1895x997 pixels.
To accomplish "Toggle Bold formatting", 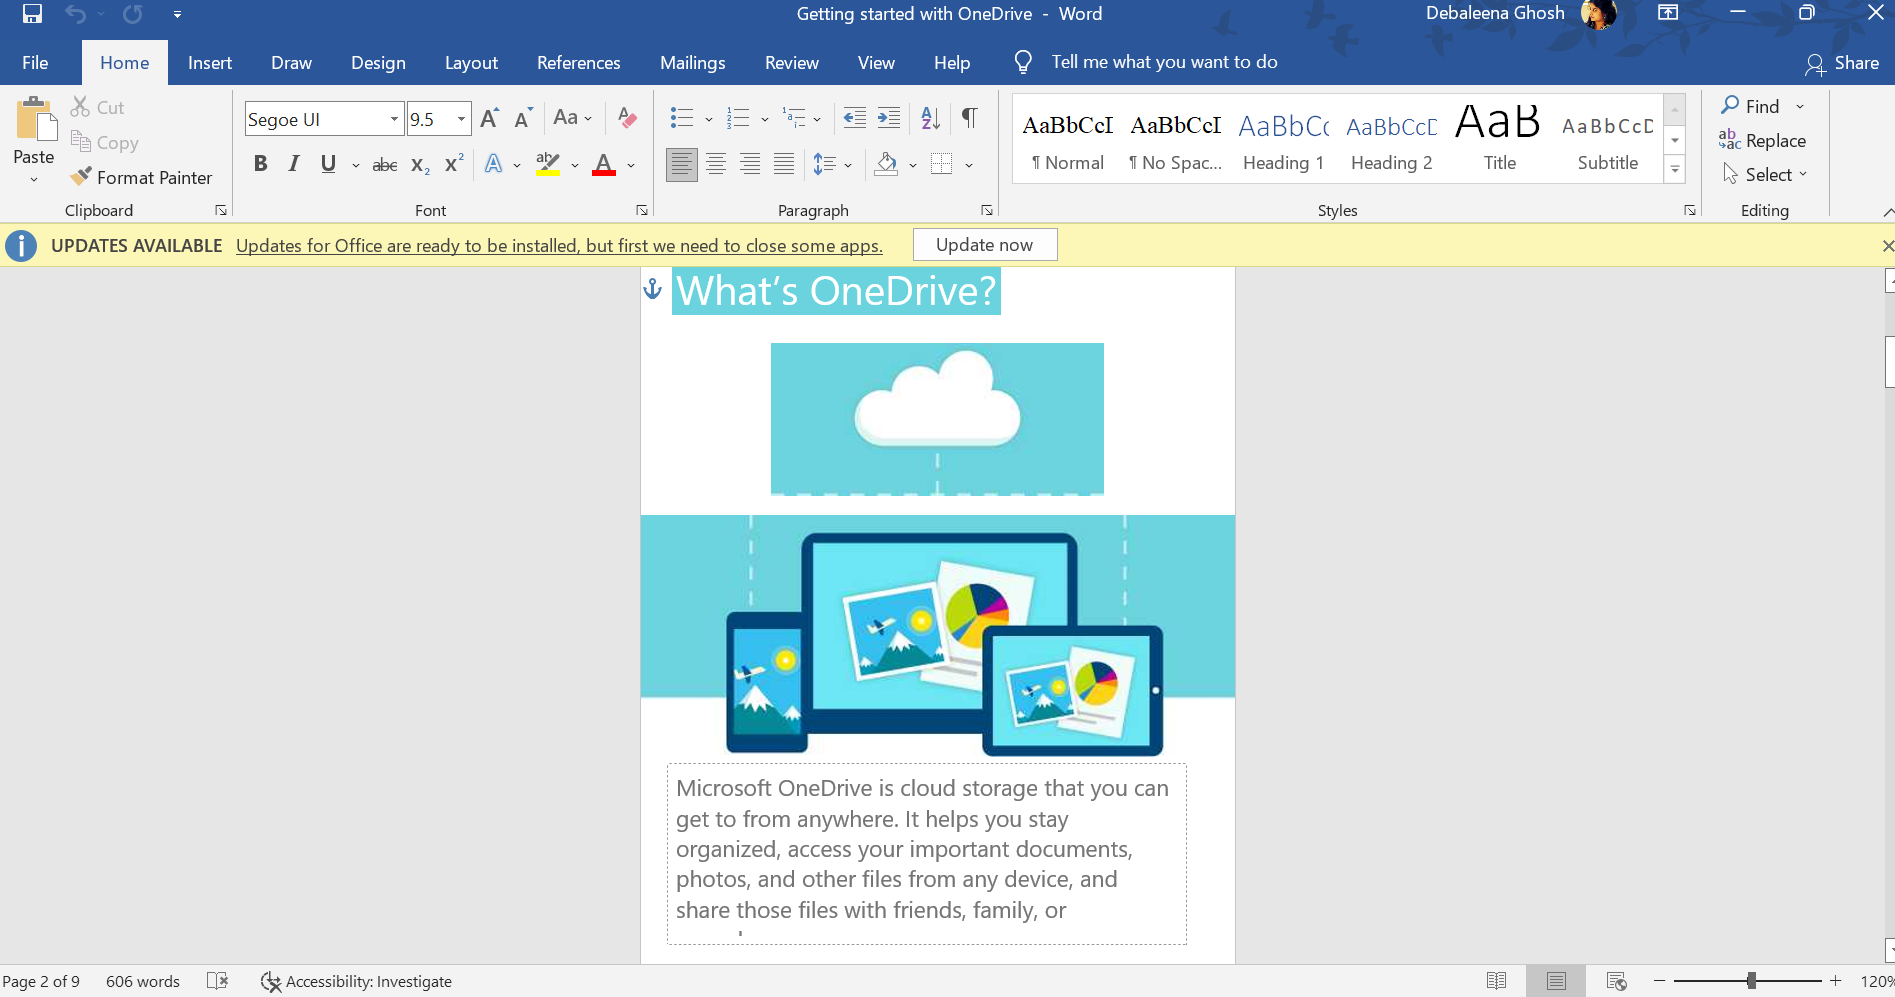I will point(260,164).
